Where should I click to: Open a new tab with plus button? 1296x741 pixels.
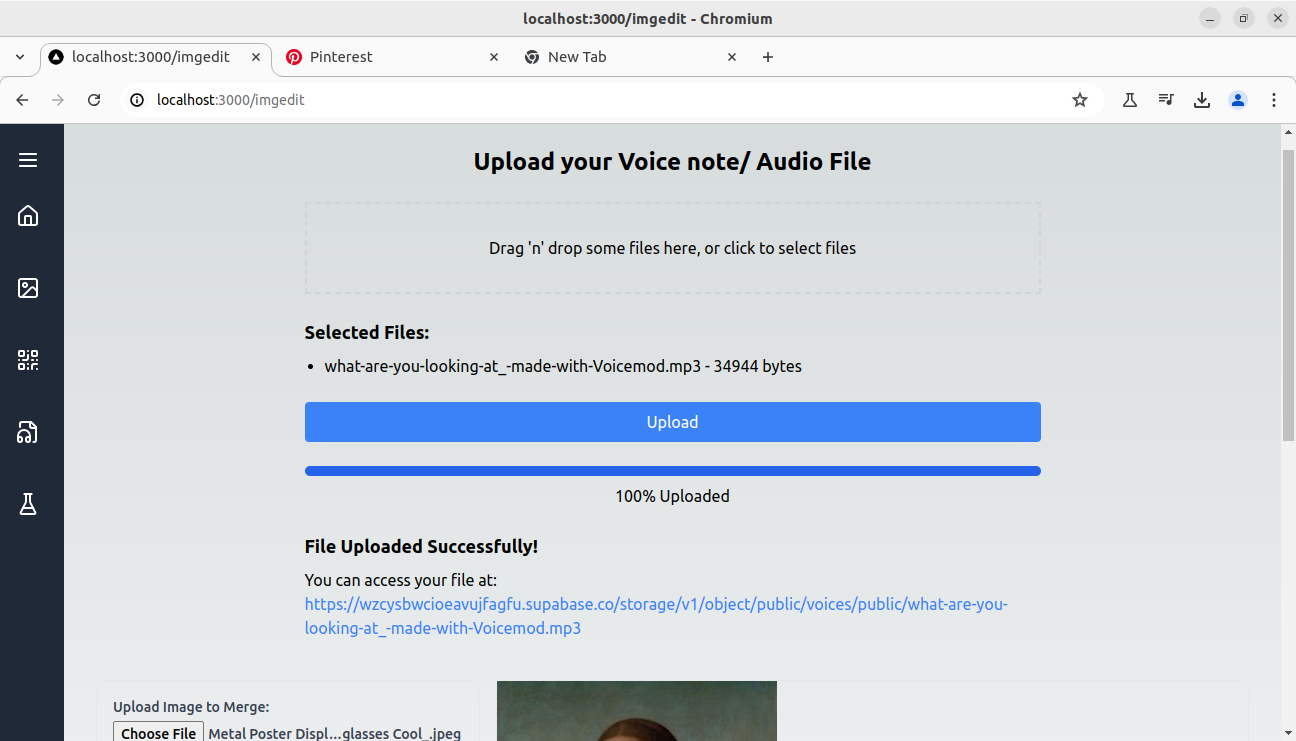tap(768, 57)
